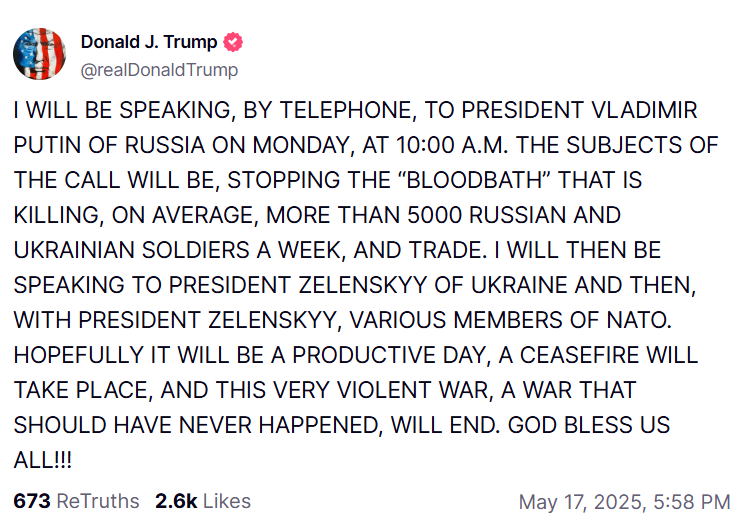Open the Donald J. Trump display name
Viewport: 746px width, 532px height.
[150, 43]
